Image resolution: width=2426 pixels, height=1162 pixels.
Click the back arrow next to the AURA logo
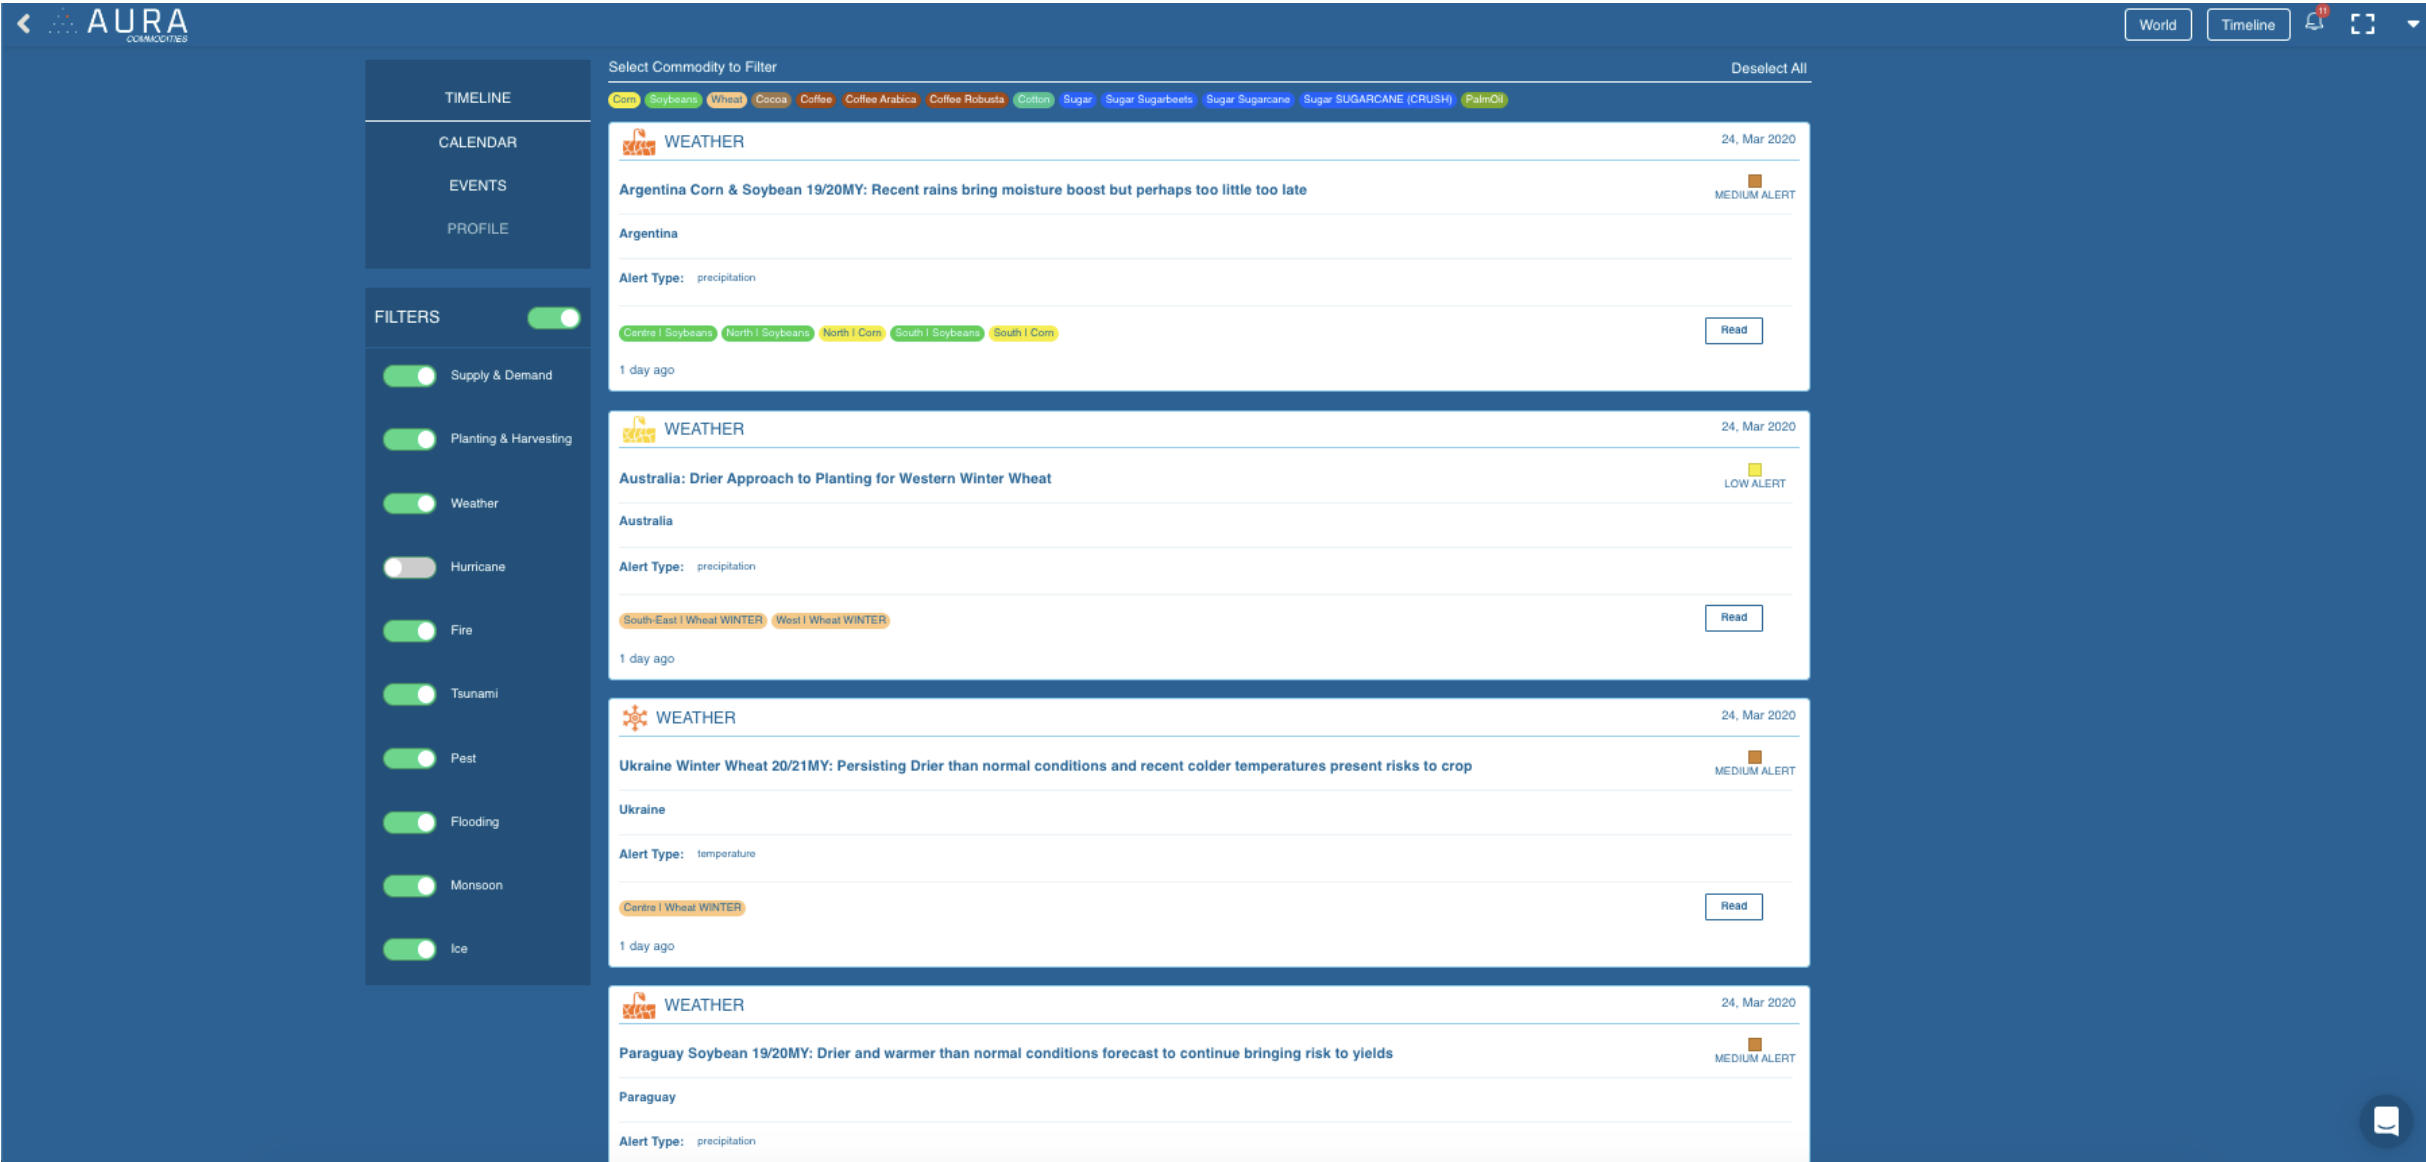point(22,23)
